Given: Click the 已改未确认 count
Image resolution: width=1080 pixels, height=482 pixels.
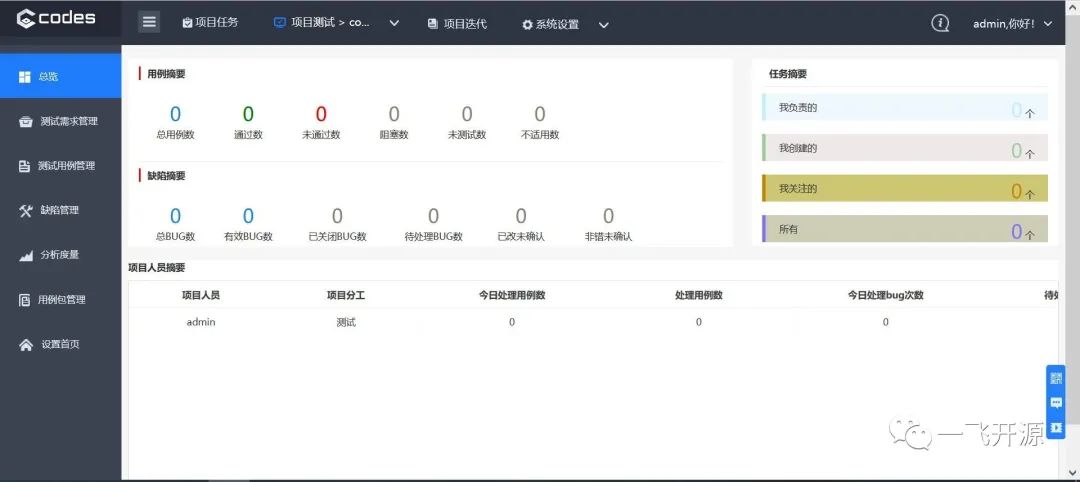Looking at the screenshot, I should point(521,216).
